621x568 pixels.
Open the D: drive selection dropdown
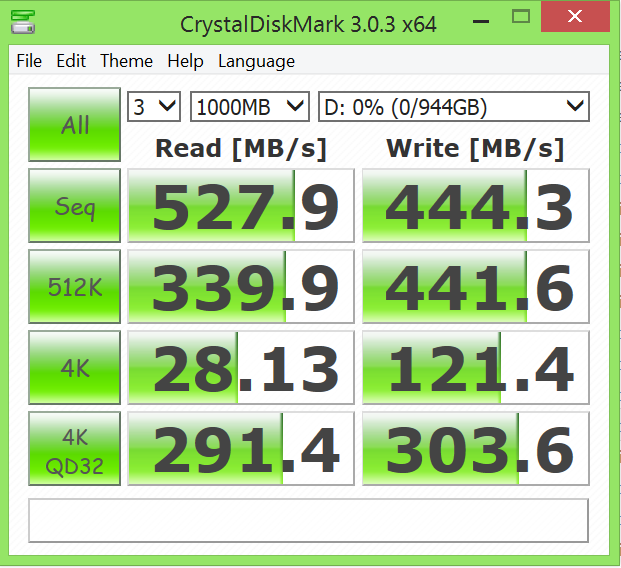click(x=452, y=106)
